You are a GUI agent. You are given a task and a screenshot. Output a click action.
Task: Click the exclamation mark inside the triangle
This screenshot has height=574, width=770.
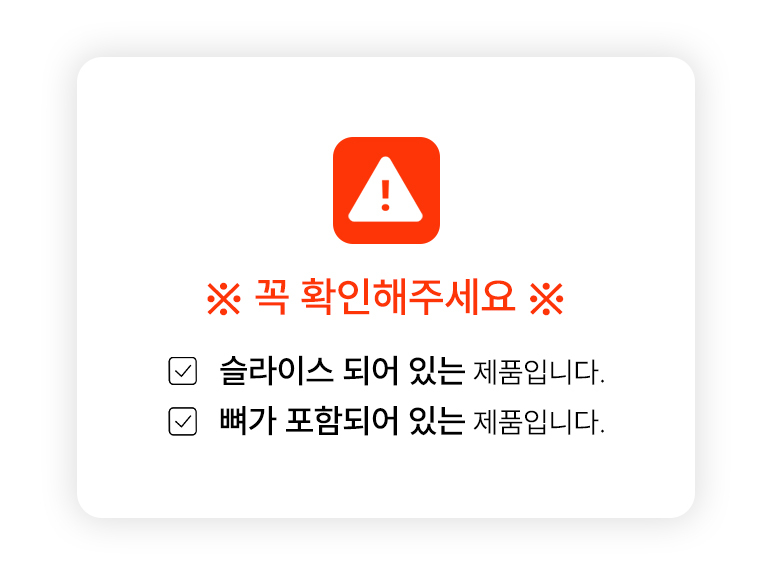pos(385,196)
